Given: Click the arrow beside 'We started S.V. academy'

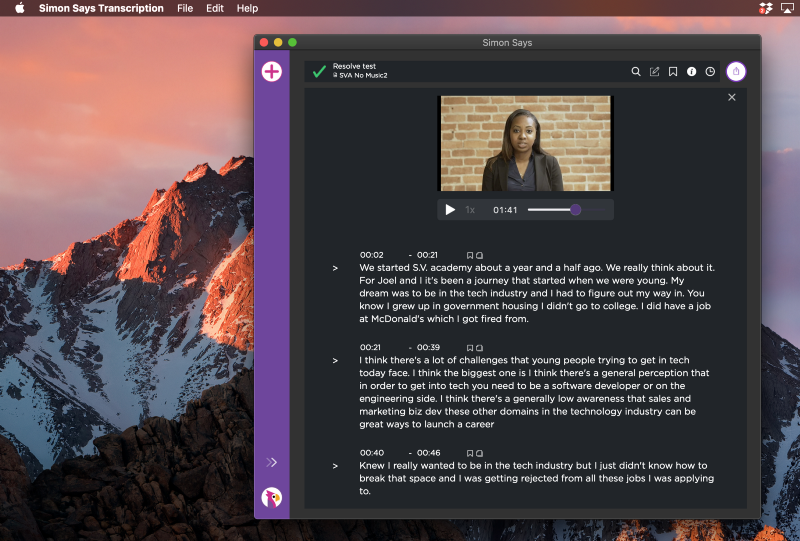Looking at the screenshot, I should 335,268.
